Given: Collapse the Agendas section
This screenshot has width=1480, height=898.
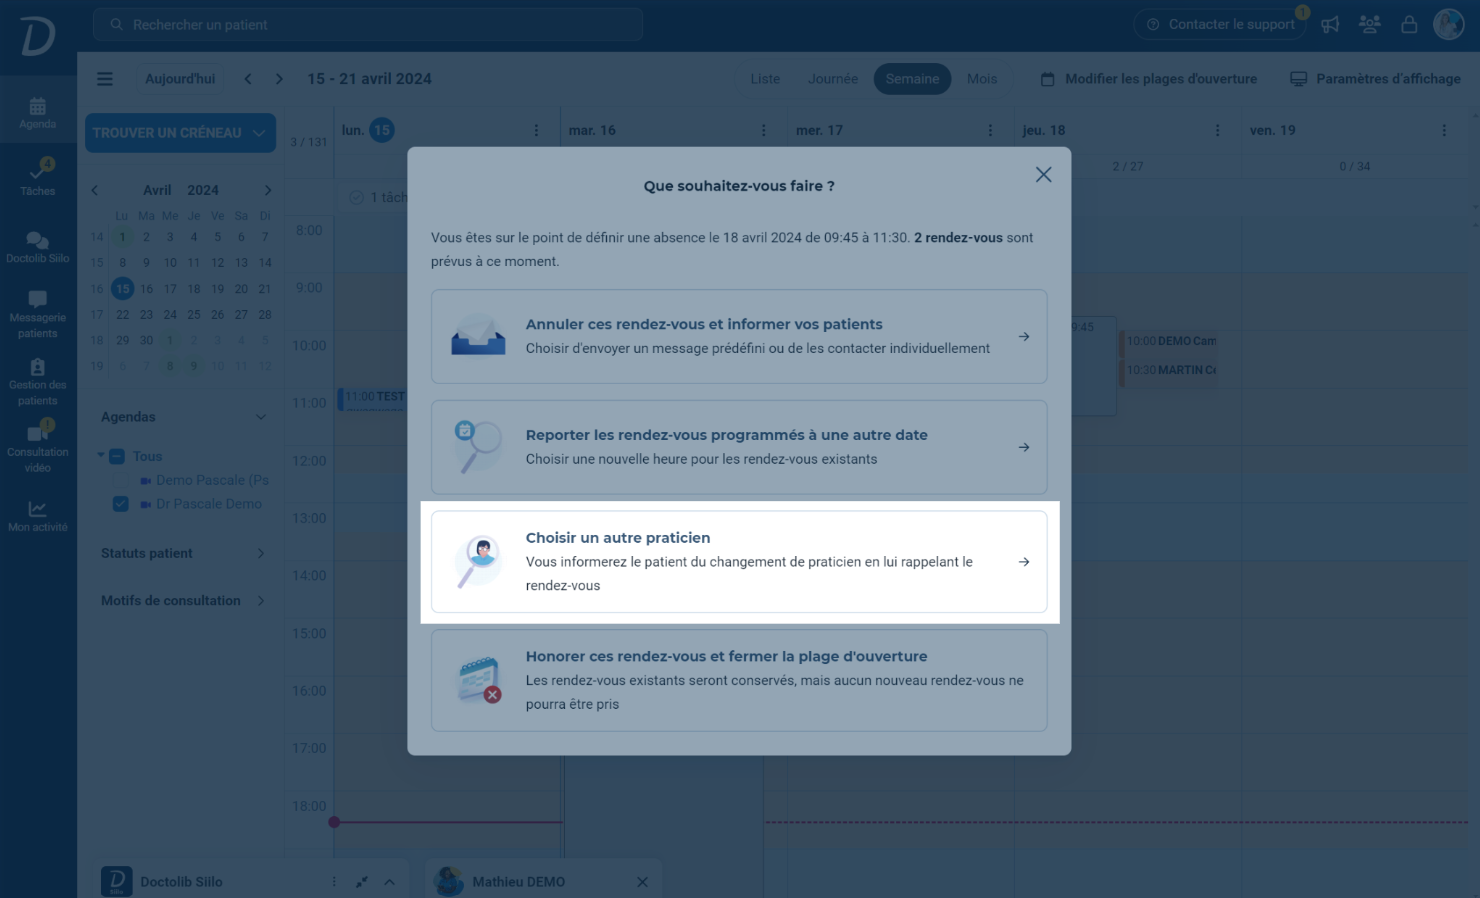Looking at the screenshot, I should click(x=261, y=417).
